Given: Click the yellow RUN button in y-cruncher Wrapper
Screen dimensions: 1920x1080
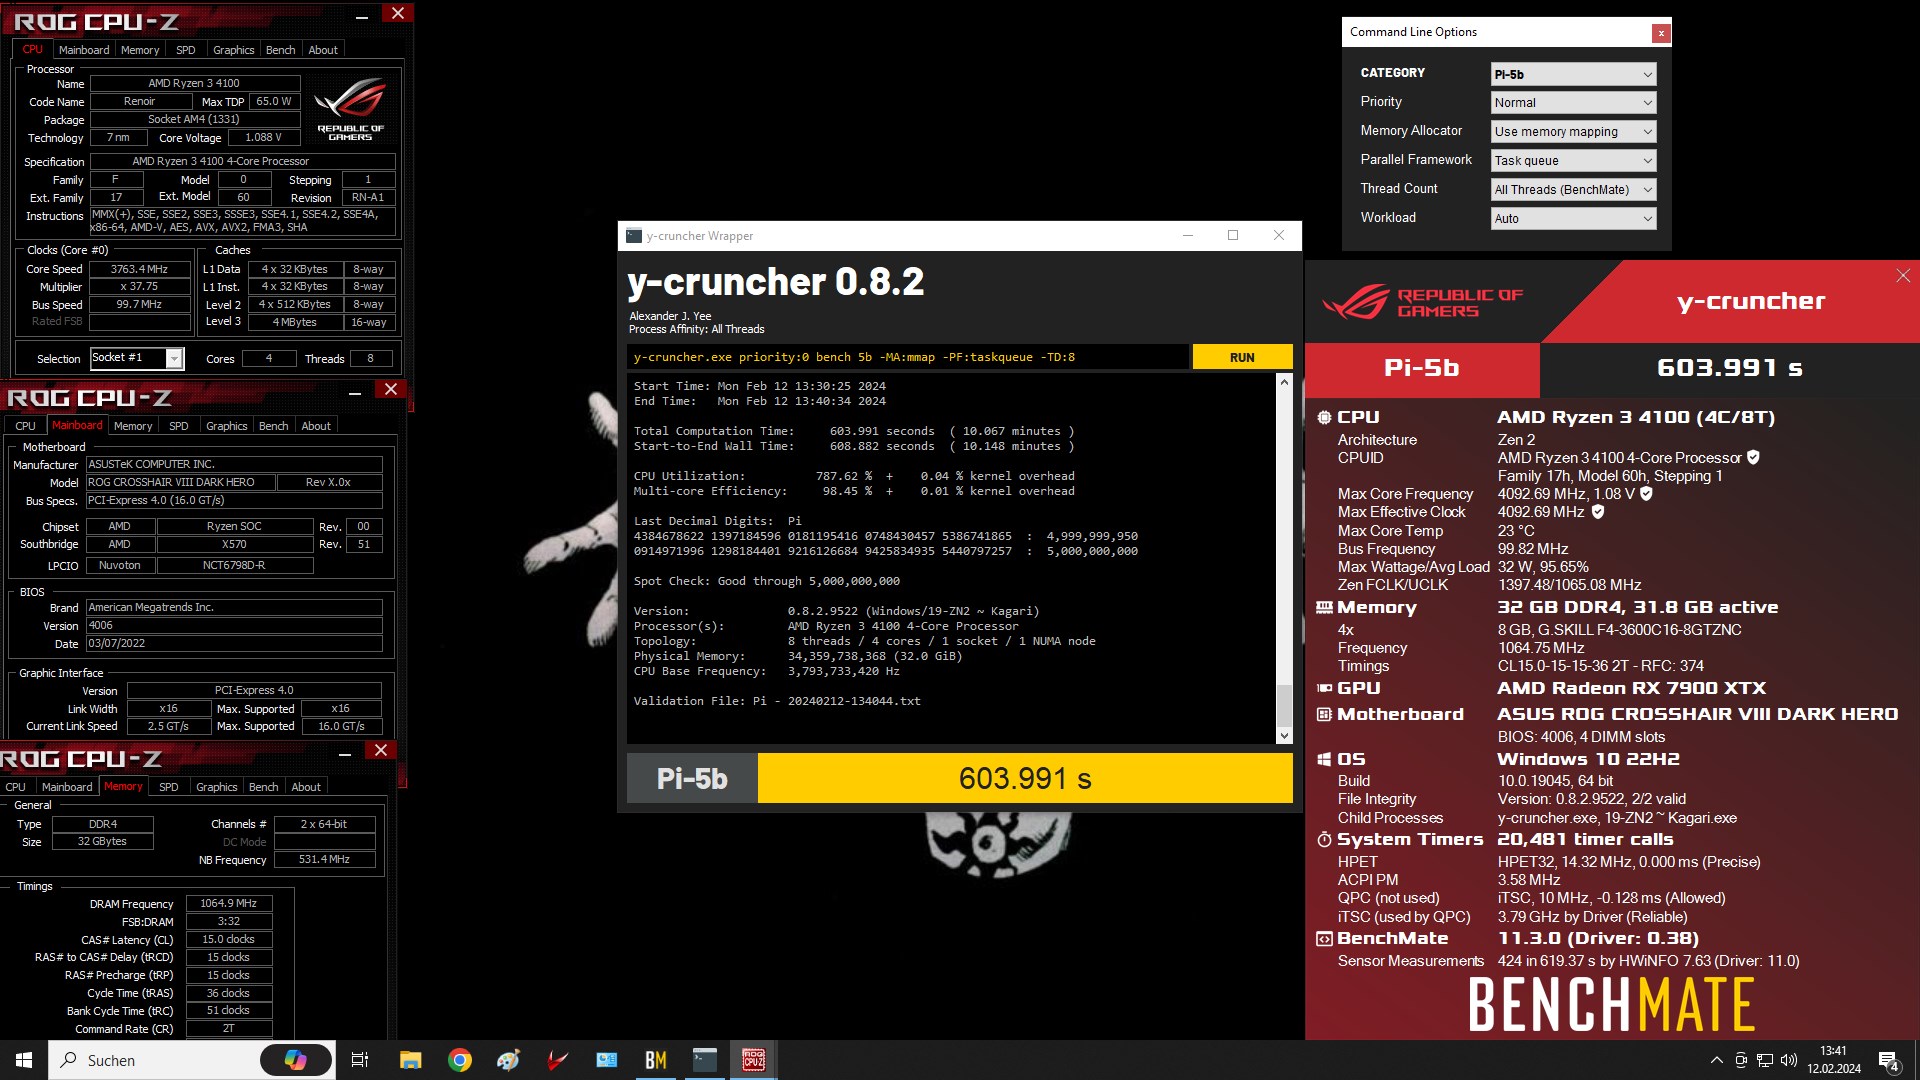Looking at the screenshot, I should click(1242, 357).
